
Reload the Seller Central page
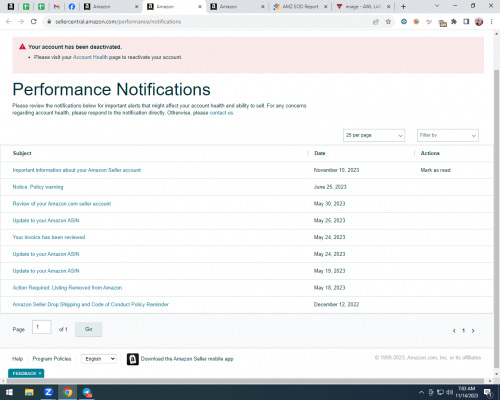[34, 22]
